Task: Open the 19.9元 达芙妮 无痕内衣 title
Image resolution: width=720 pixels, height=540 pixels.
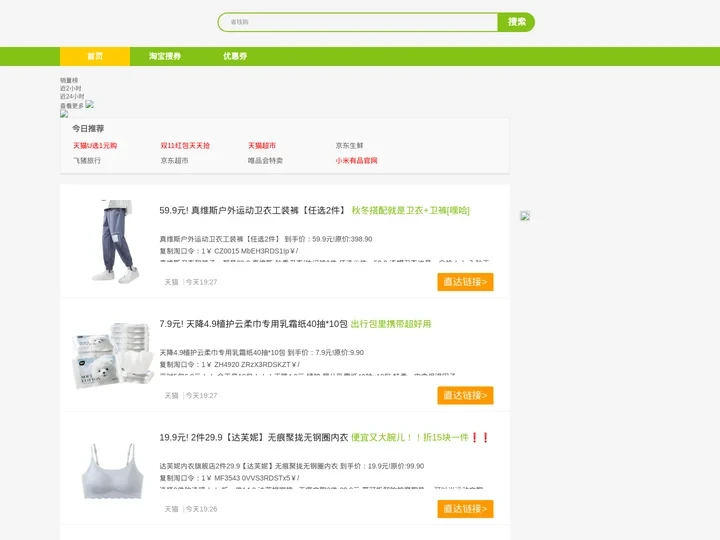Action: coord(254,438)
